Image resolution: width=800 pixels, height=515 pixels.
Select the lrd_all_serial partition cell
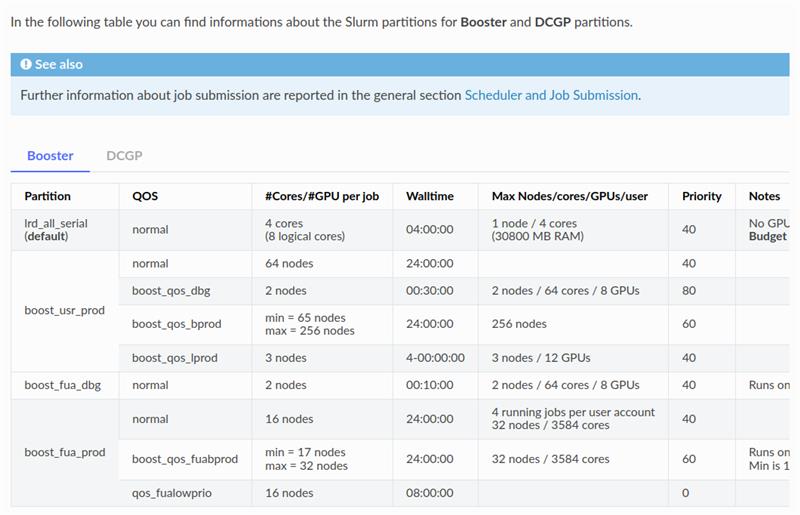(x=56, y=230)
